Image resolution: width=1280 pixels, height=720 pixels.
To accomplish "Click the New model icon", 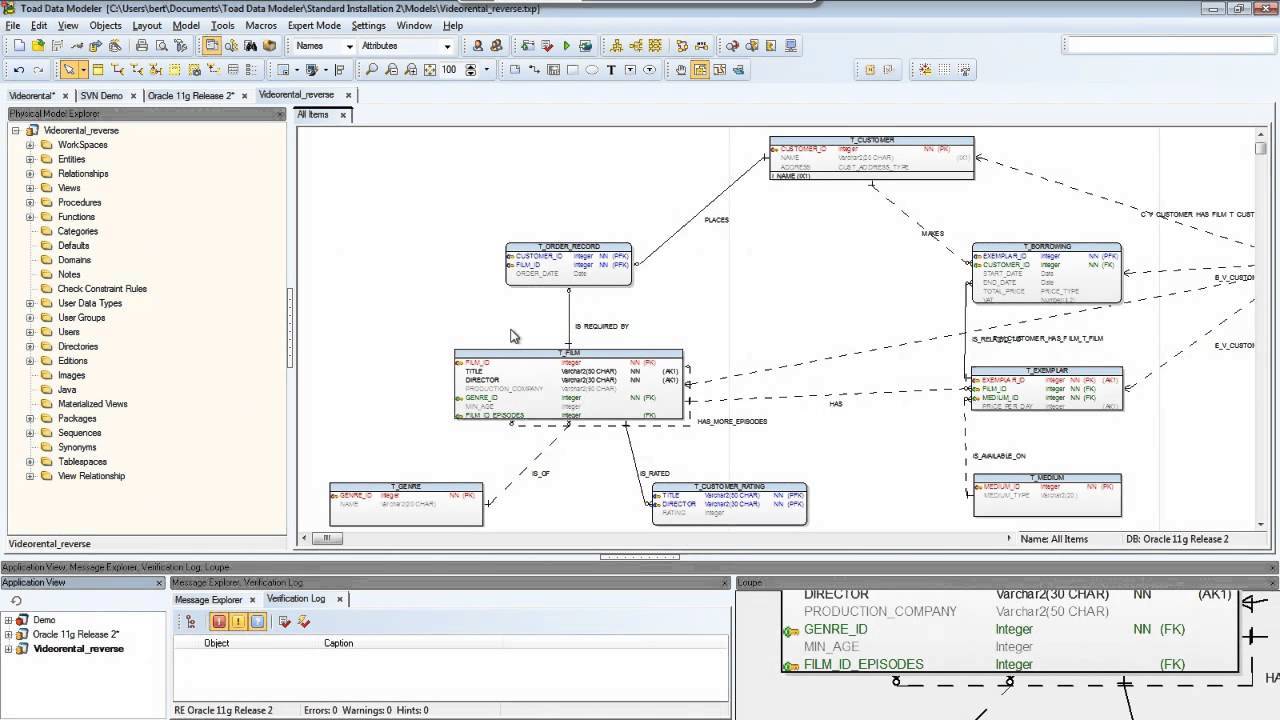I will click(x=19, y=46).
